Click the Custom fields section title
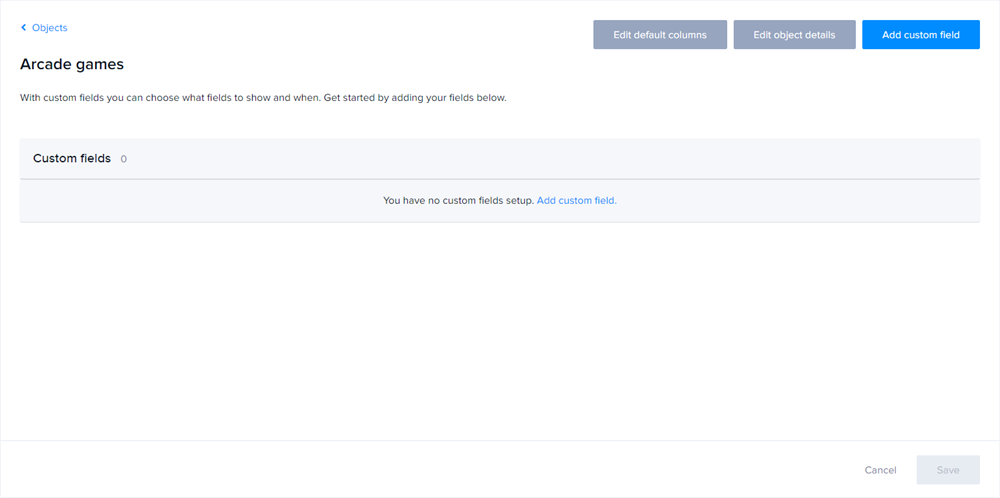Screen dimensions: 1000x498 [x=72, y=159]
